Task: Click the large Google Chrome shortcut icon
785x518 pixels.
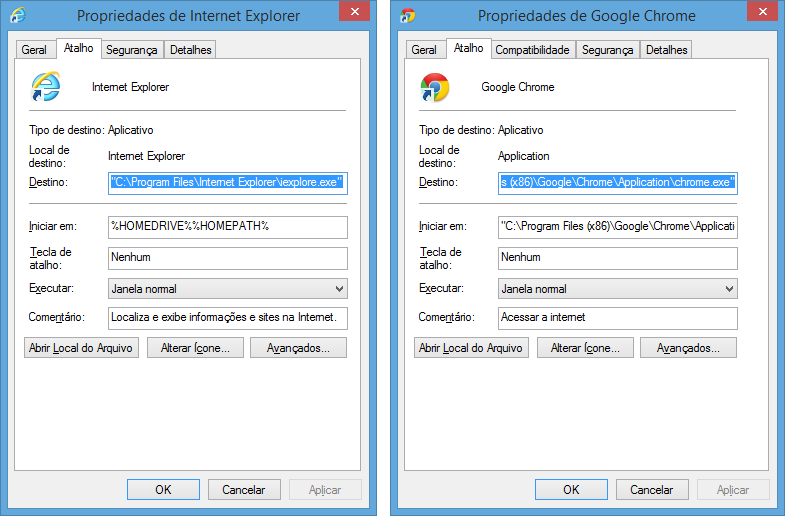Action: tap(435, 87)
